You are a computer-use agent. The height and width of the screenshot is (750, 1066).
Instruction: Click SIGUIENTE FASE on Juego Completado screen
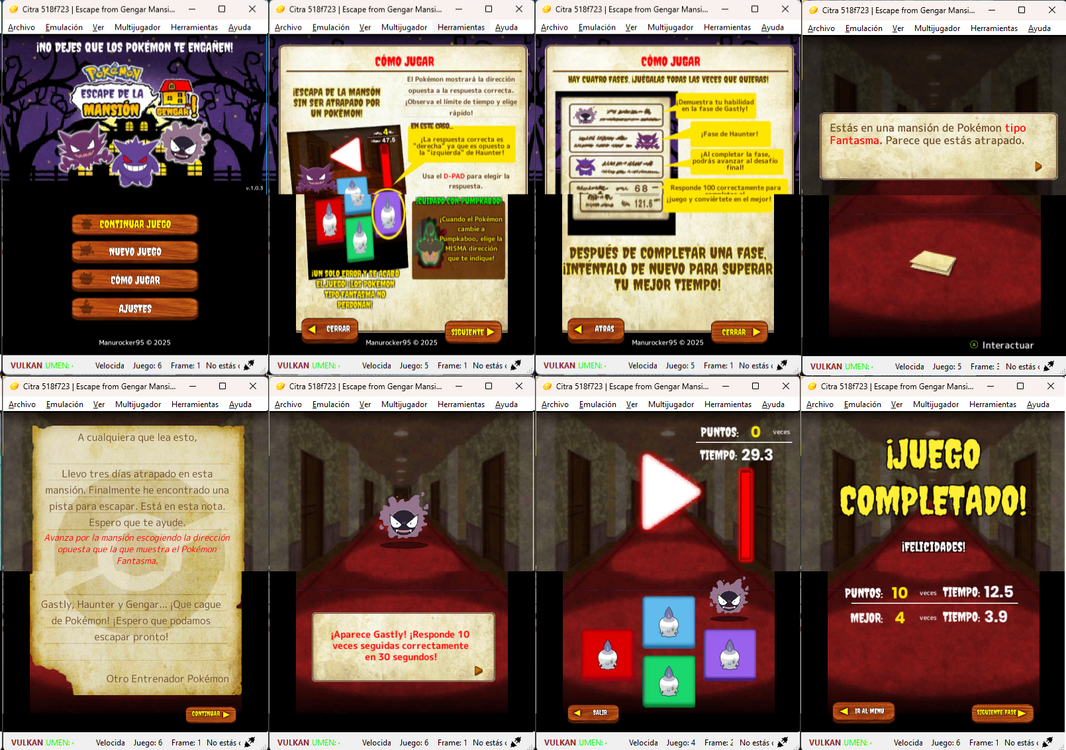click(1003, 713)
